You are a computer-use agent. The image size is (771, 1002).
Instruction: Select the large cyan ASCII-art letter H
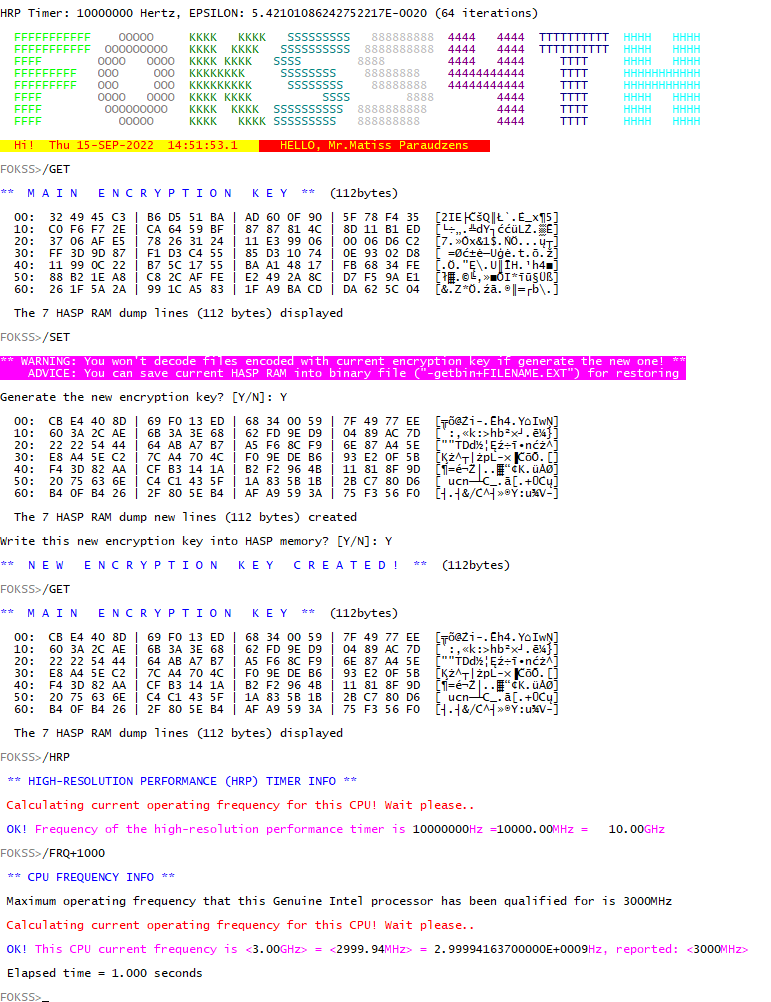pyautogui.click(x=662, y=79)
